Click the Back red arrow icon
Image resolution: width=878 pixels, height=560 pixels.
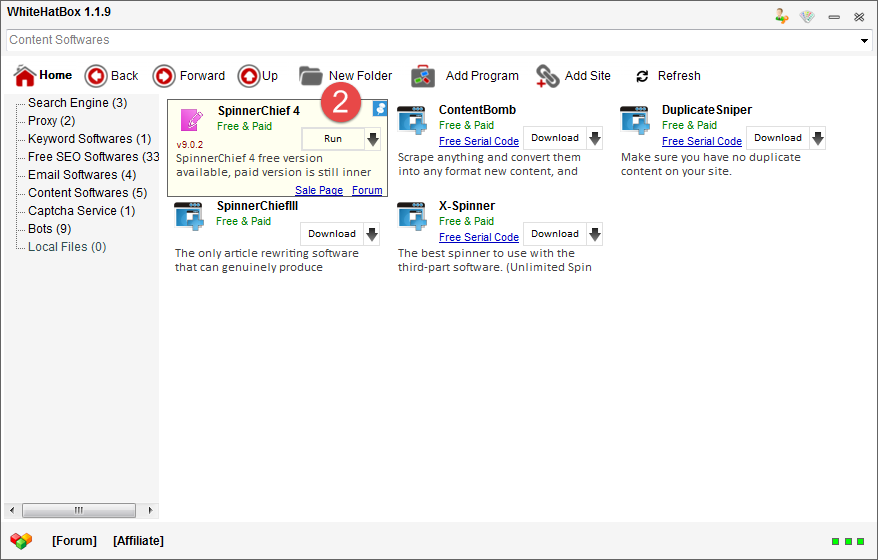96,76
